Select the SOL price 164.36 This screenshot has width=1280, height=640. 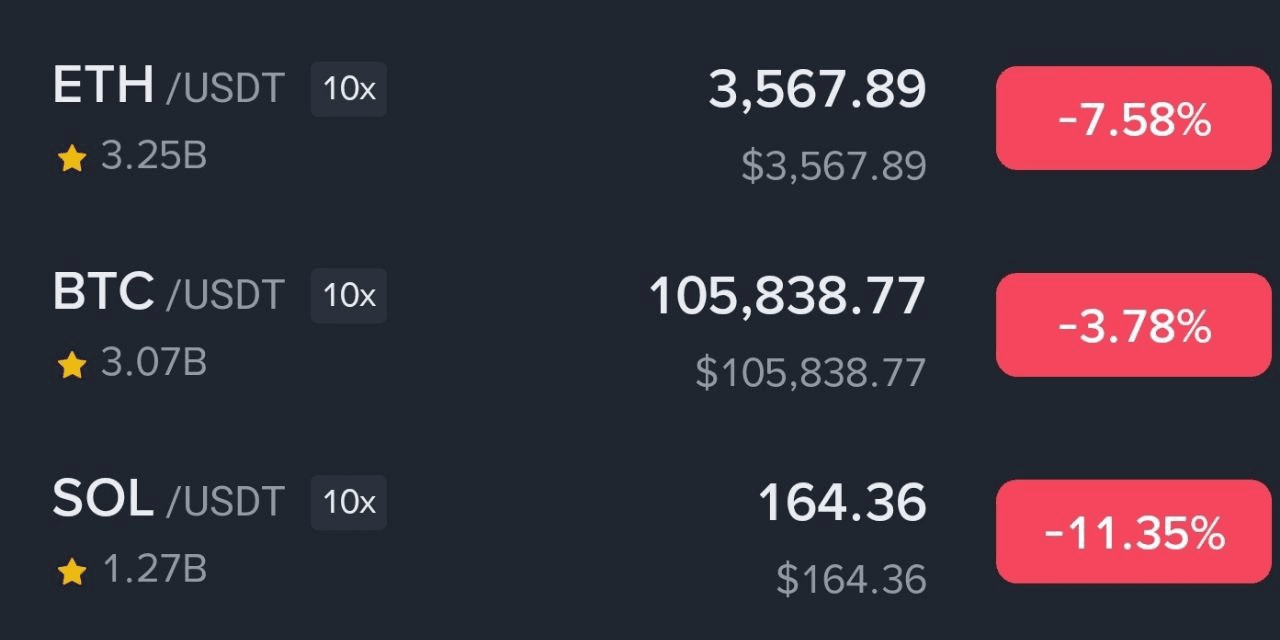coord(842,503)
